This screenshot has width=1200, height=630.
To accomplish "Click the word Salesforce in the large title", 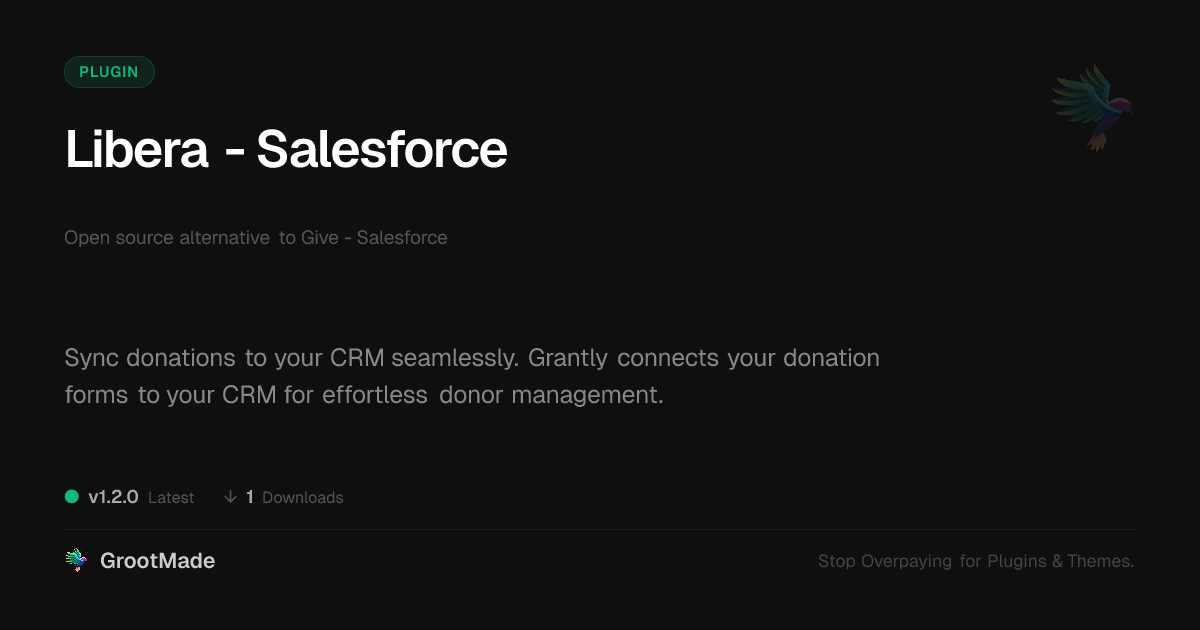I will (382, 150).
